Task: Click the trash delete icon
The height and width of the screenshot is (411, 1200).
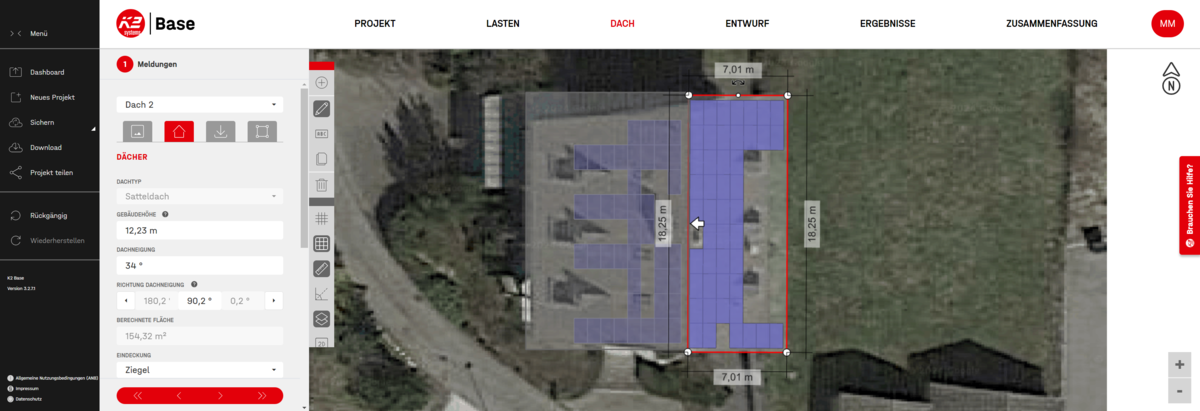Action: click(322, 184)
